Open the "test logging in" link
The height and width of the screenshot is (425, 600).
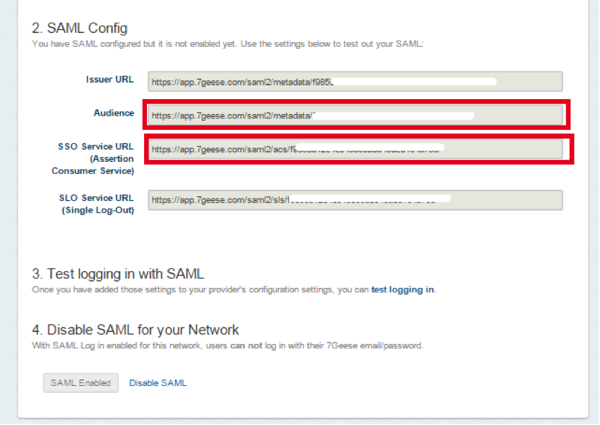click(x=402, y=289)
